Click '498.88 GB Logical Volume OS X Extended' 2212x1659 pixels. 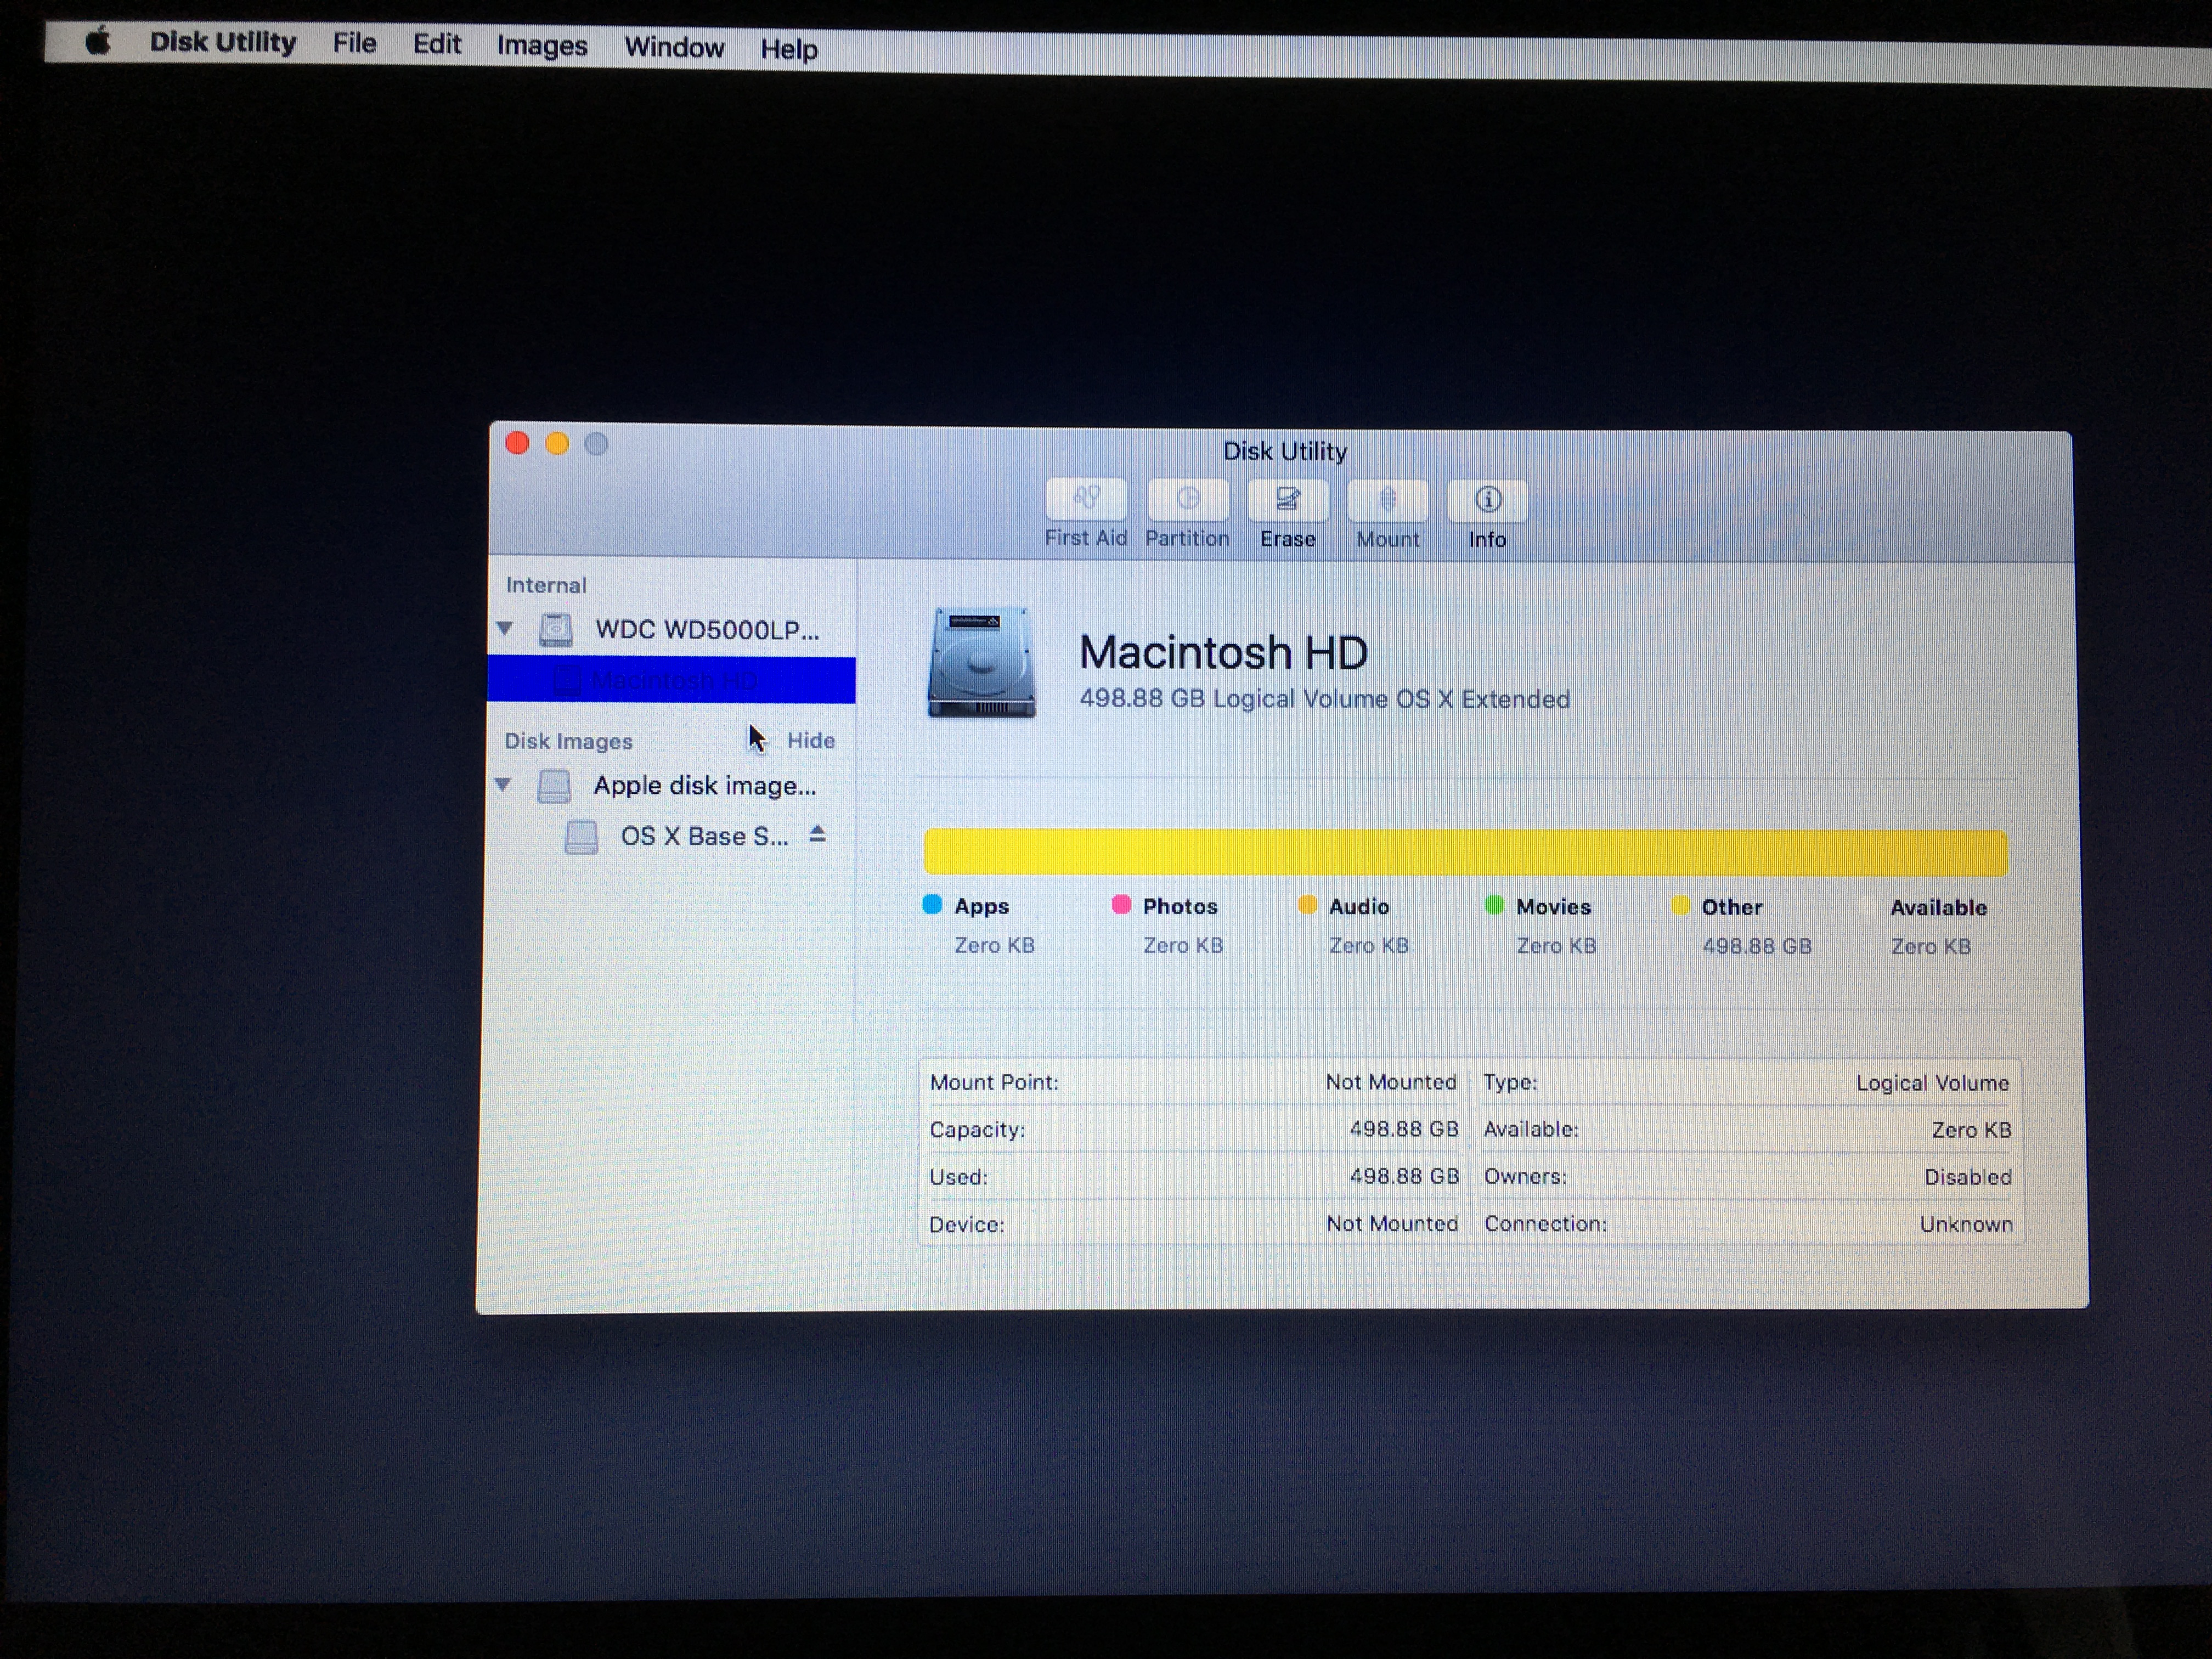point(1325,699)
